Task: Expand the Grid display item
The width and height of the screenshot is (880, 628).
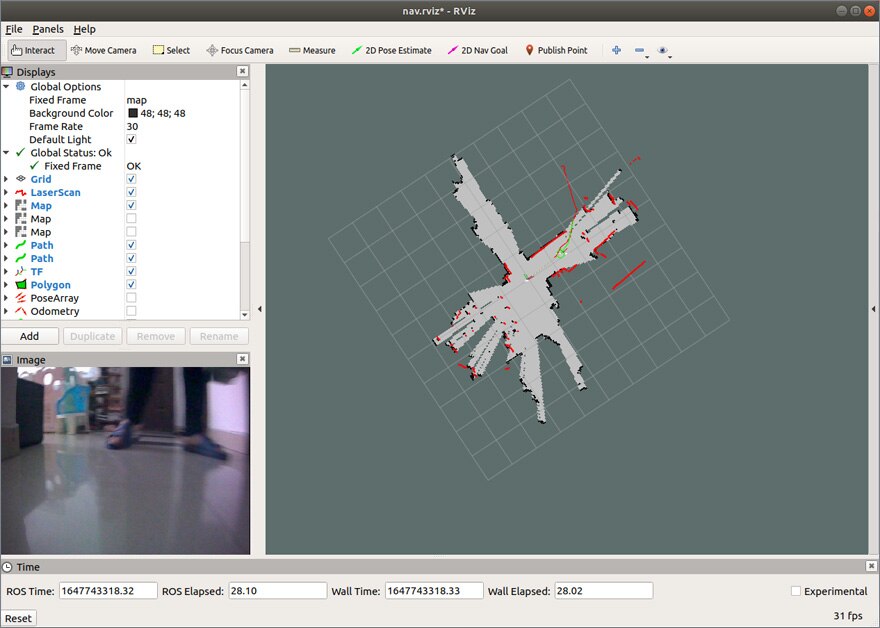Action: [x=6, y=179]
